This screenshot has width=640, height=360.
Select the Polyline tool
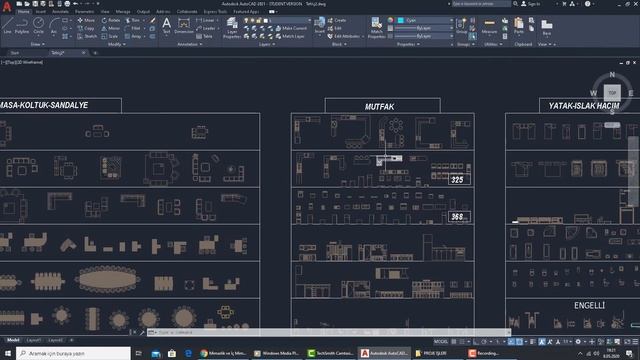[22, 26]
